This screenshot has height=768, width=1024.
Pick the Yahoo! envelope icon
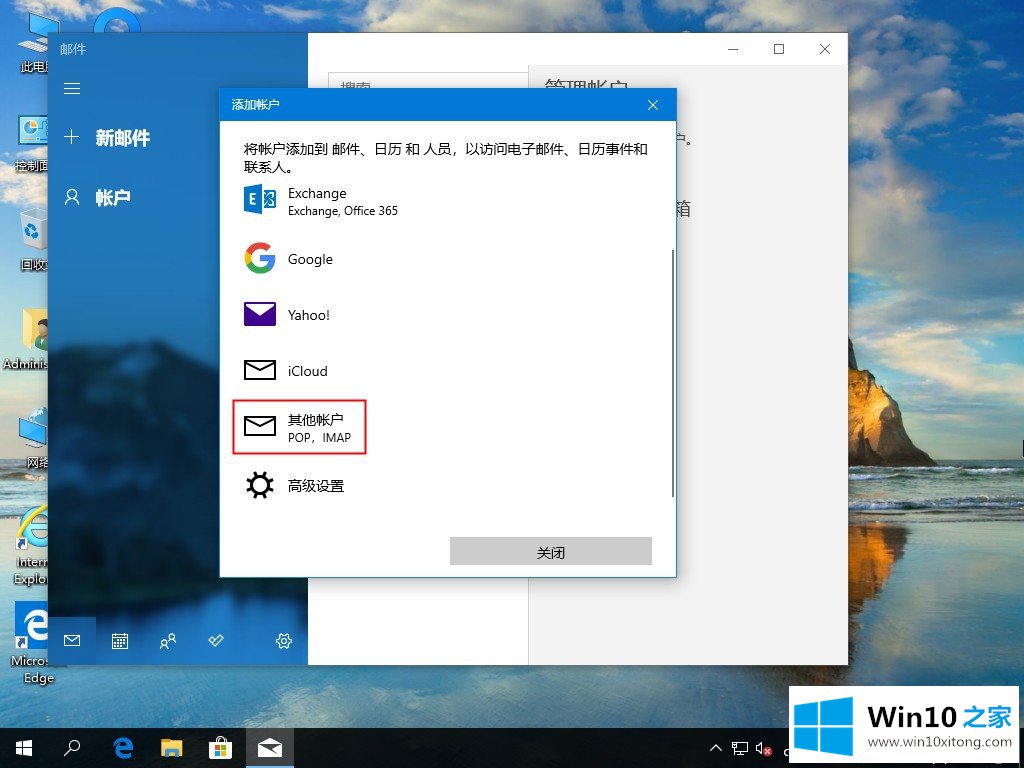click(x=260, y=314)
